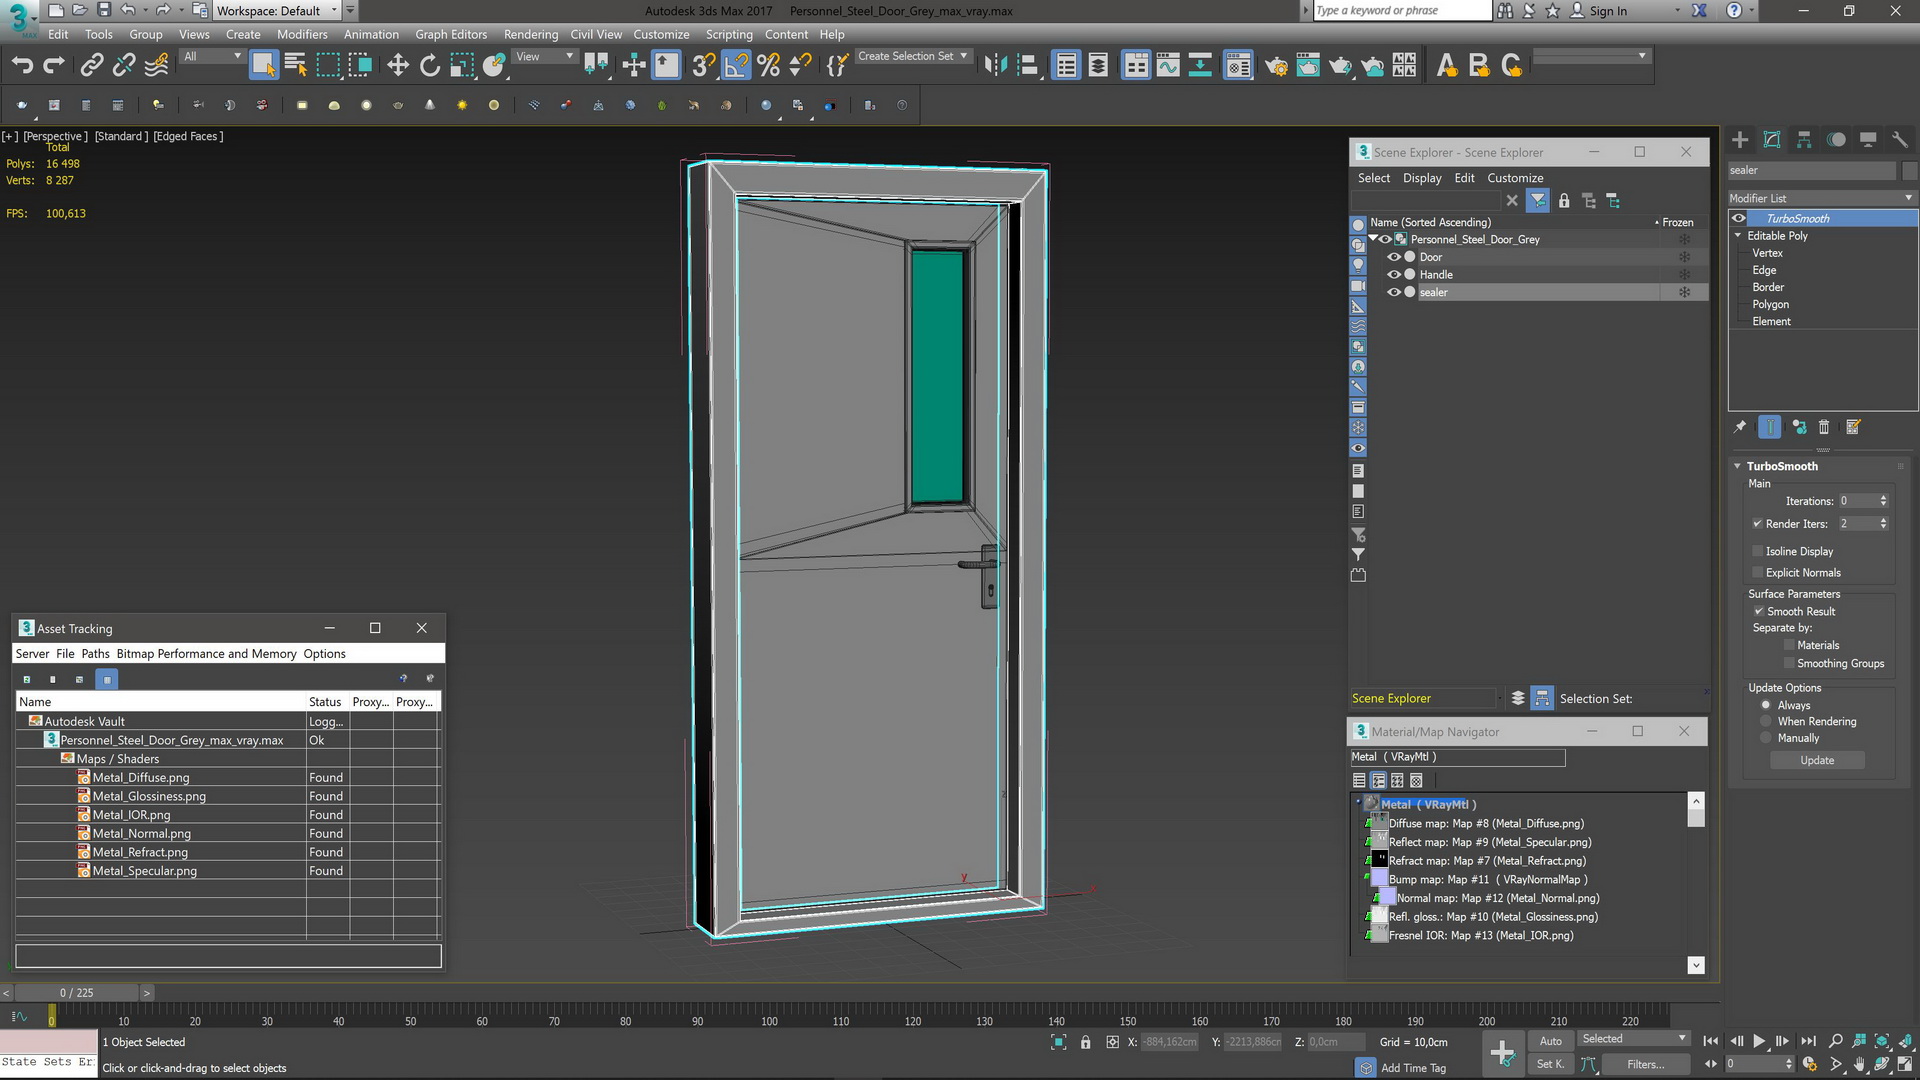
Task: Click When Rendering radio button
Action: point(1766,721)
